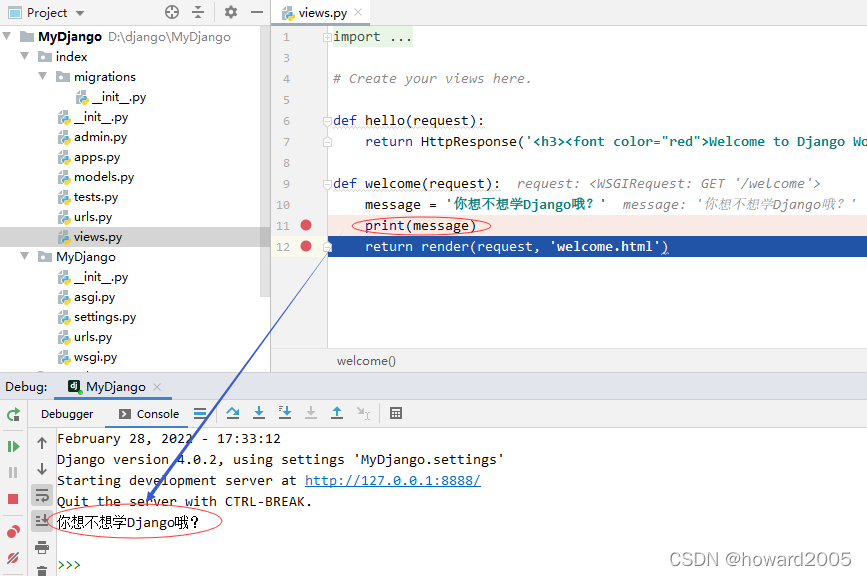The width and height of the screenshot is (867, 576).
Task: Select urls.py under MyDjango package
Action: coord(85,337)
